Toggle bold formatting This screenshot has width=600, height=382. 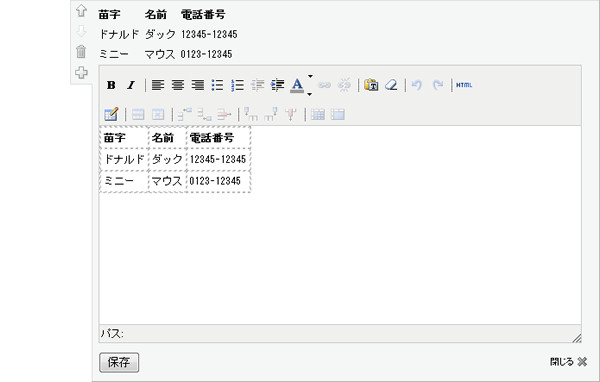111,85
